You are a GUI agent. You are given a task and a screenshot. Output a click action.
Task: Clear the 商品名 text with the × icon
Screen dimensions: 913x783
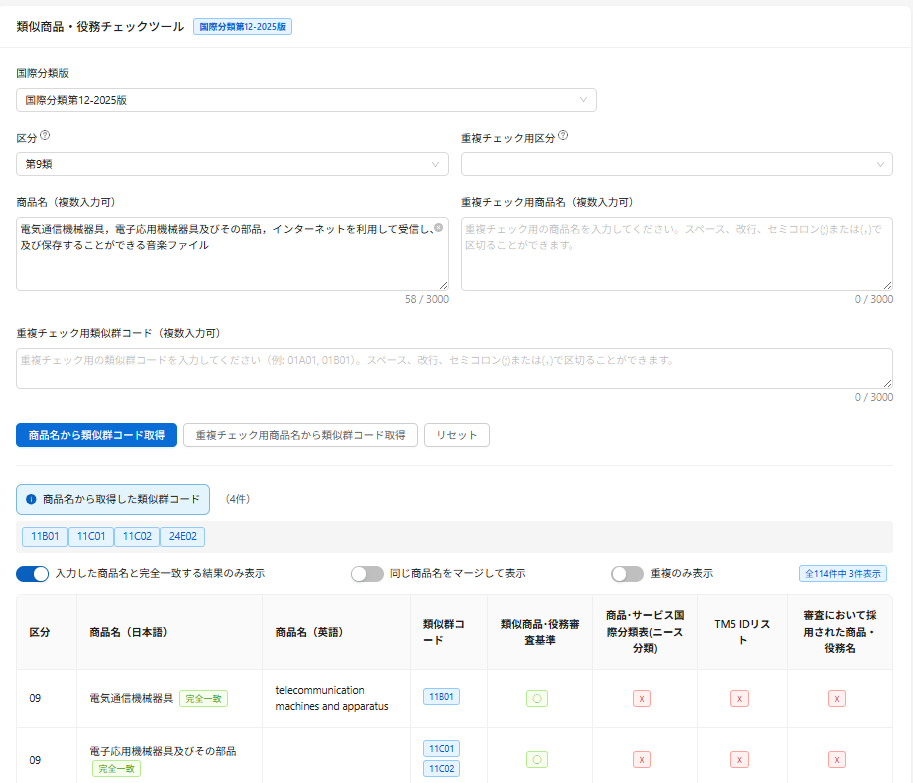pyautogui.click(x=437, y=227)
